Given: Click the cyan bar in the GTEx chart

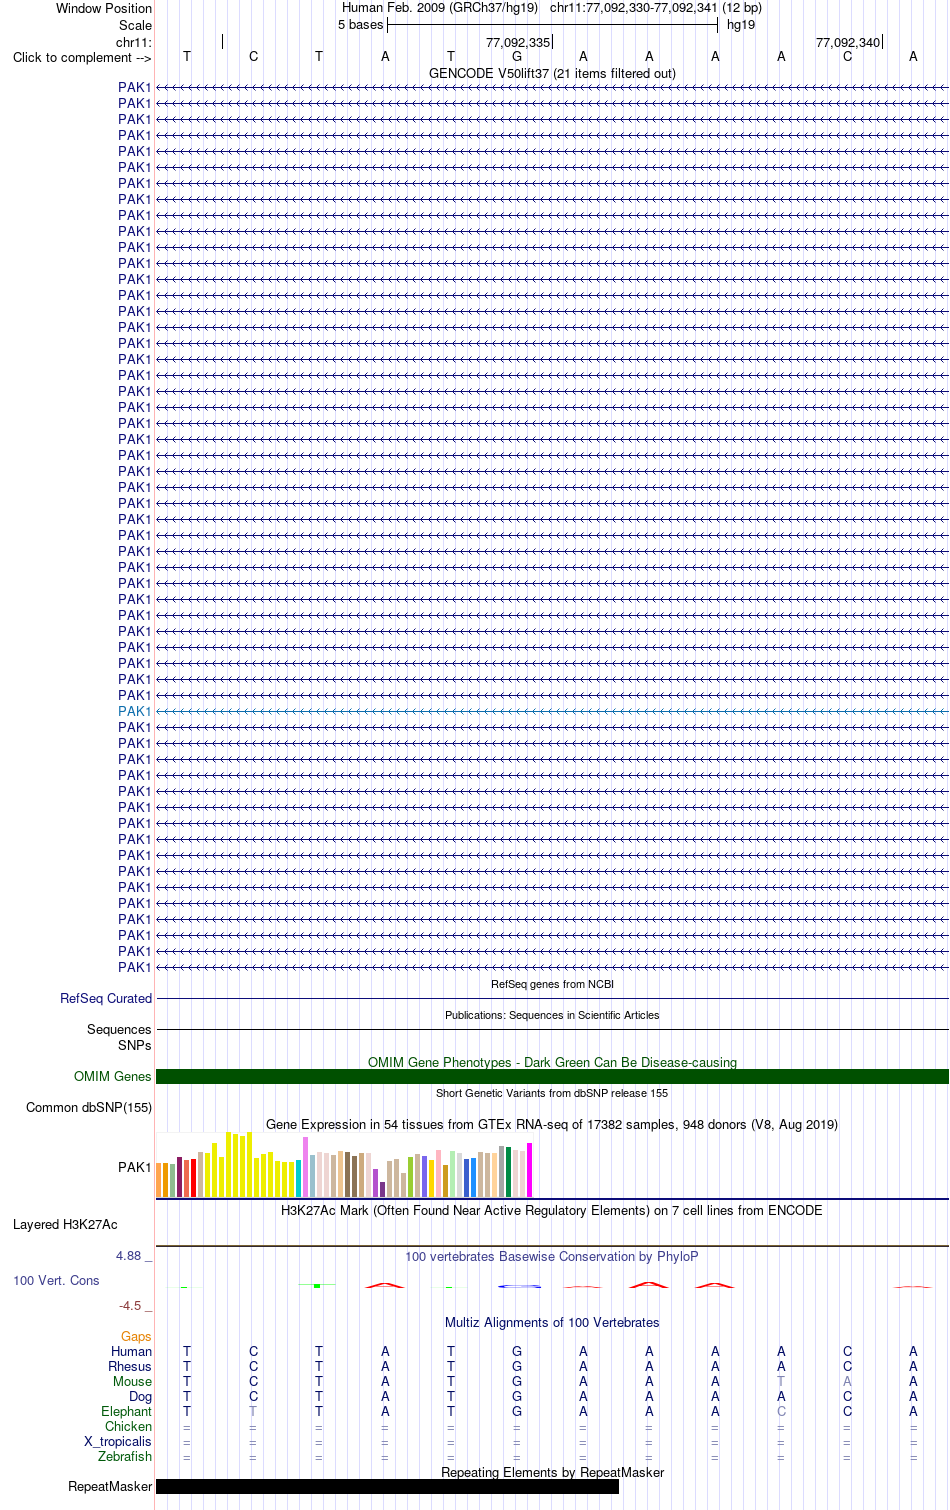Looking at the screenshot, I should (299, 1178).
